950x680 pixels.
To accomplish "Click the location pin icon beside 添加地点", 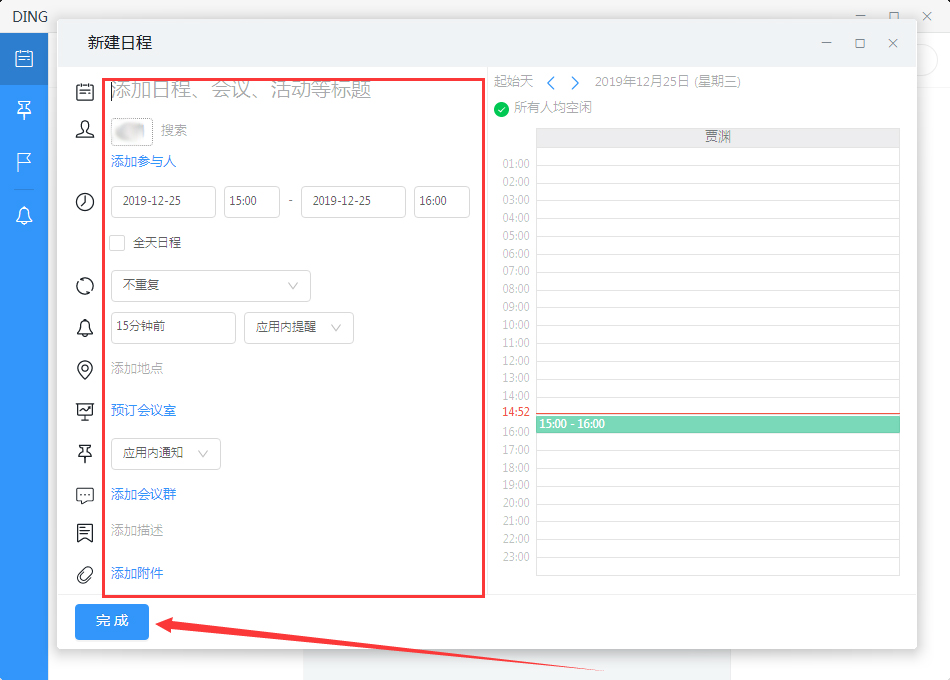I will click(85, 369).
